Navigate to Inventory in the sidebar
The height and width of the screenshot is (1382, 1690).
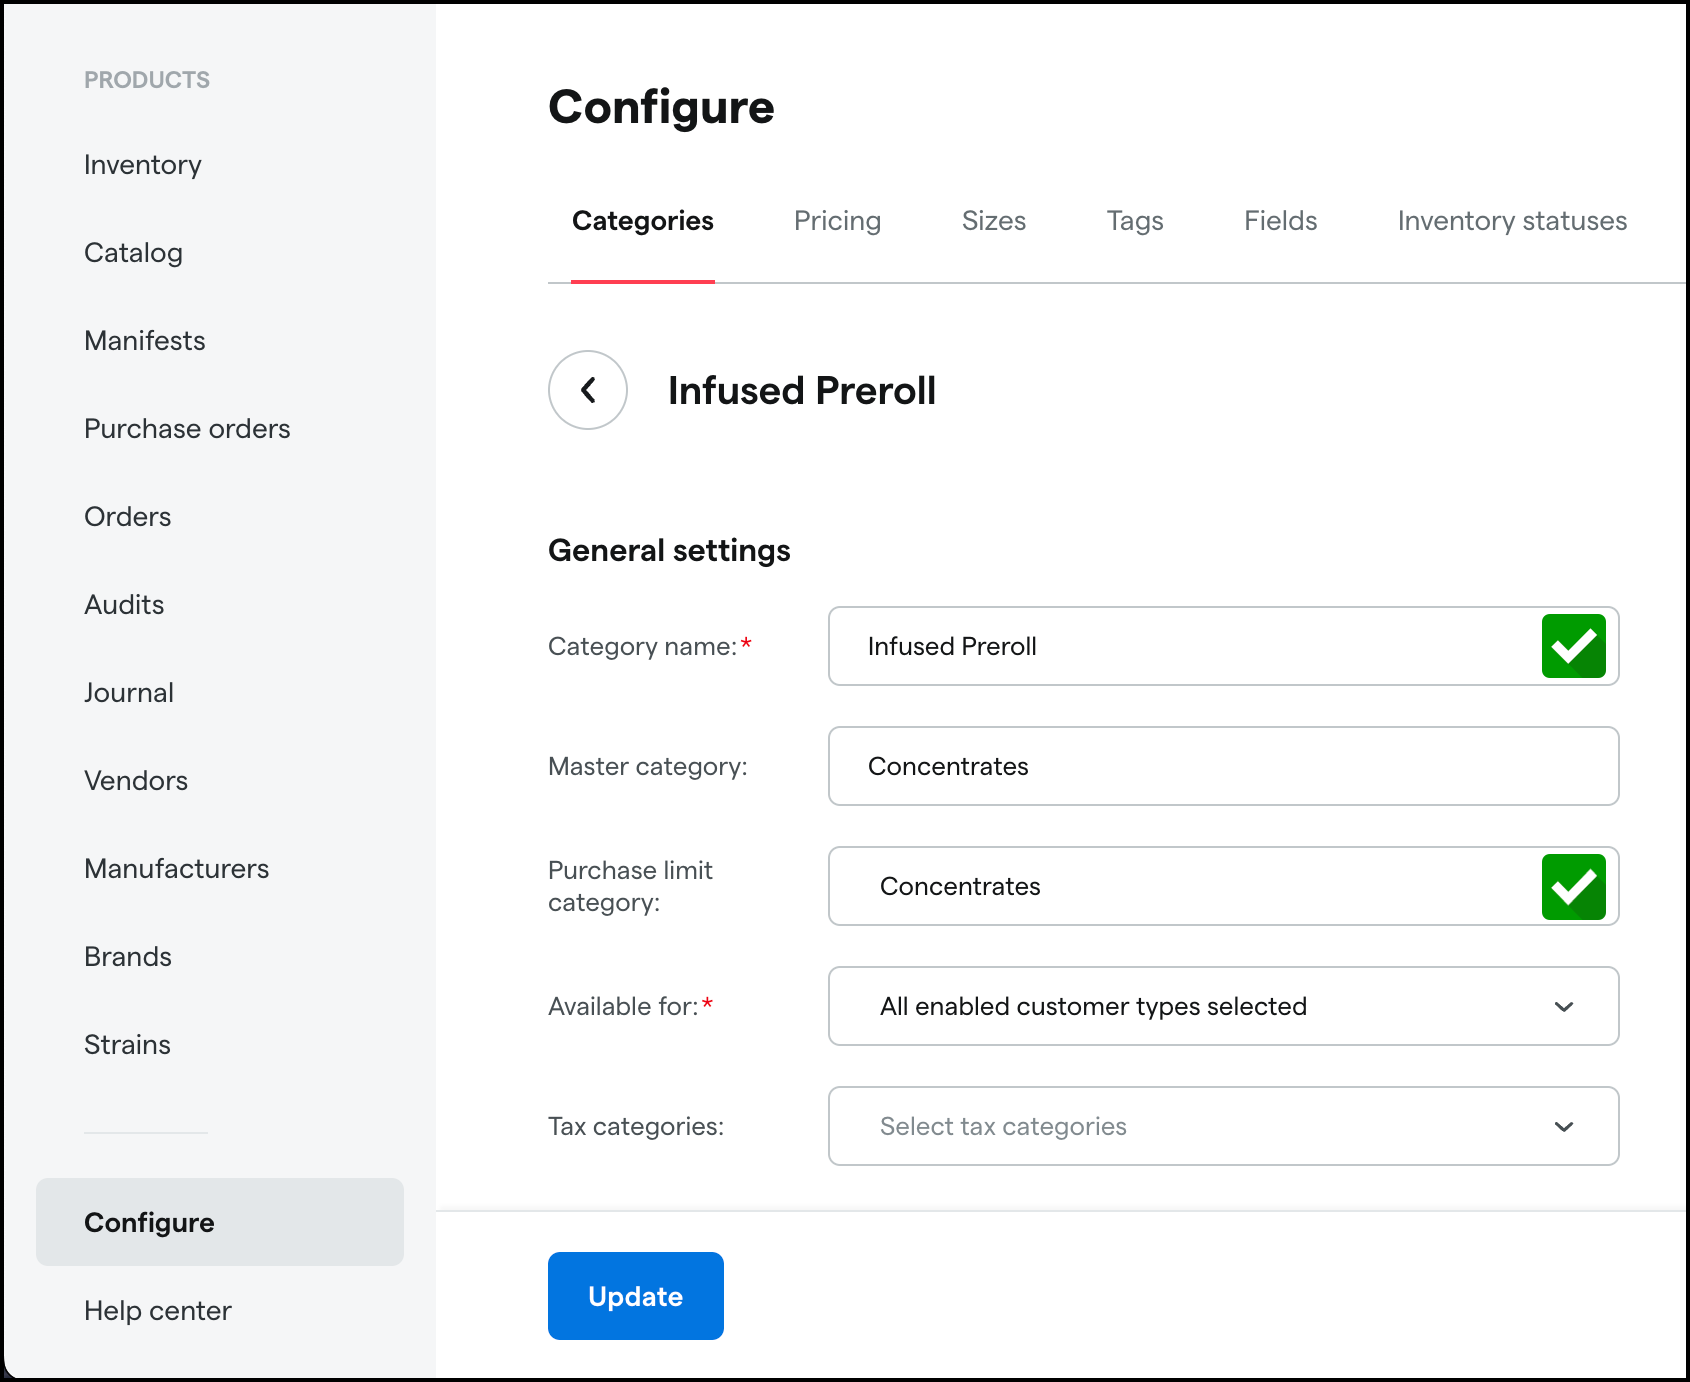point(143,165)
